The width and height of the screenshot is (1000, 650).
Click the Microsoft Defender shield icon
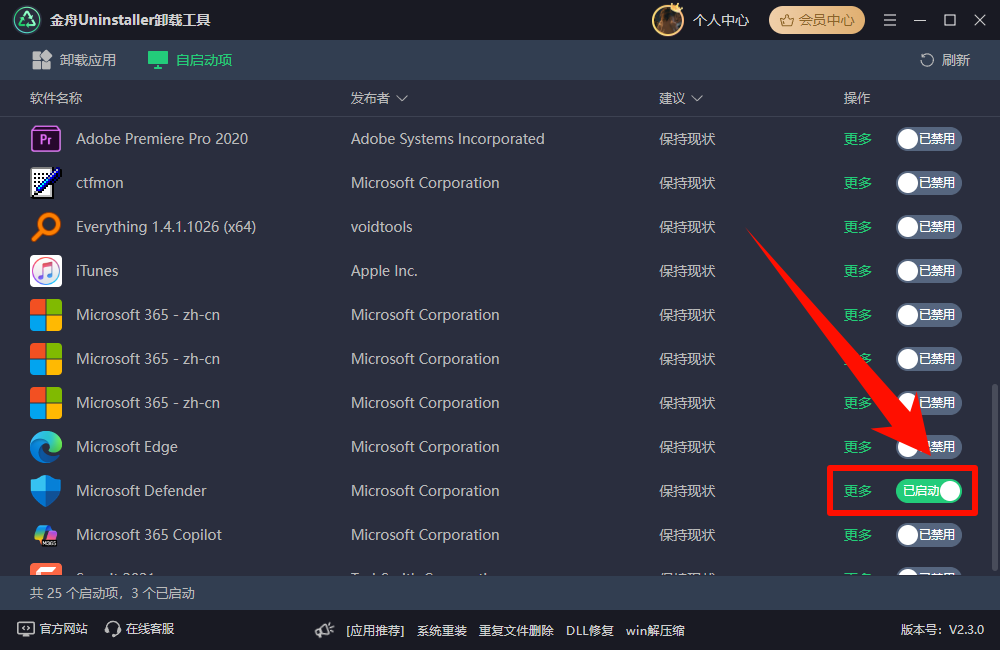46,491
